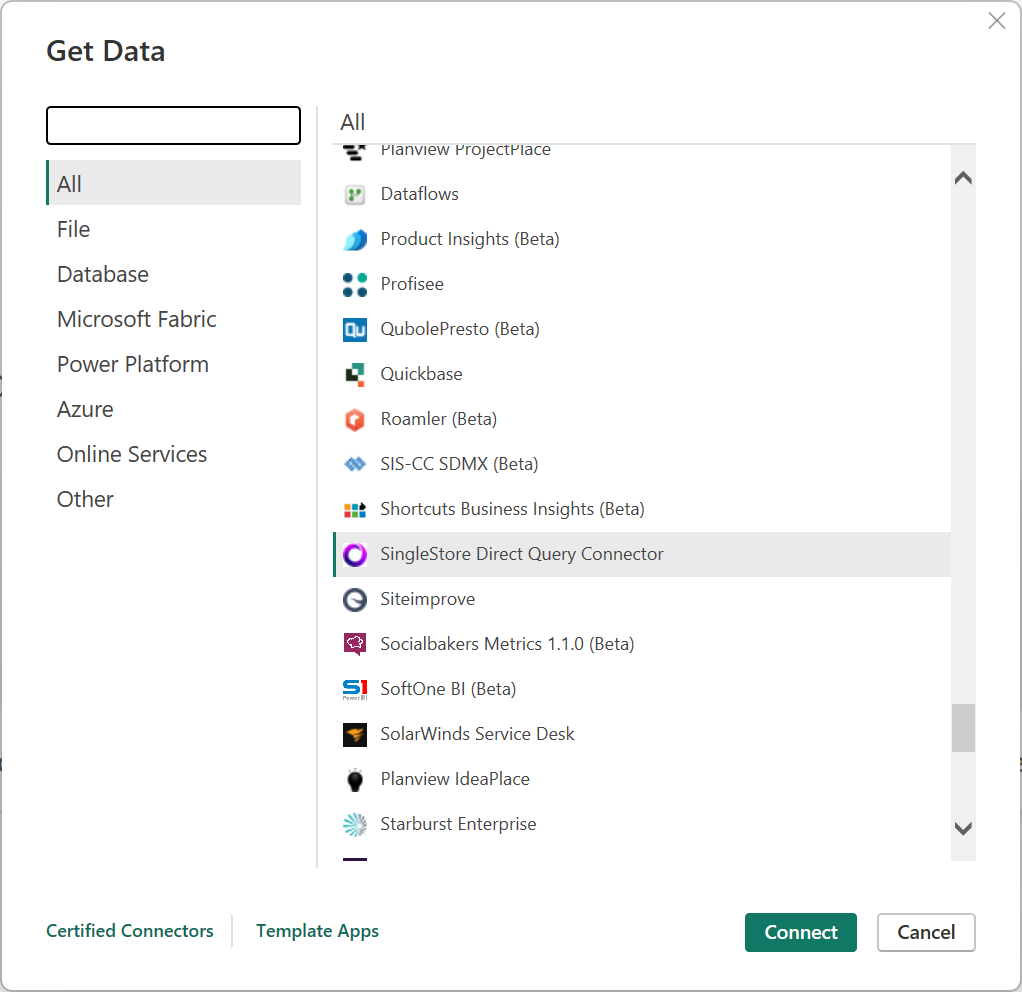1022x992 pixels.
Task: Switch to the Database category
Action: coord(102,274)
